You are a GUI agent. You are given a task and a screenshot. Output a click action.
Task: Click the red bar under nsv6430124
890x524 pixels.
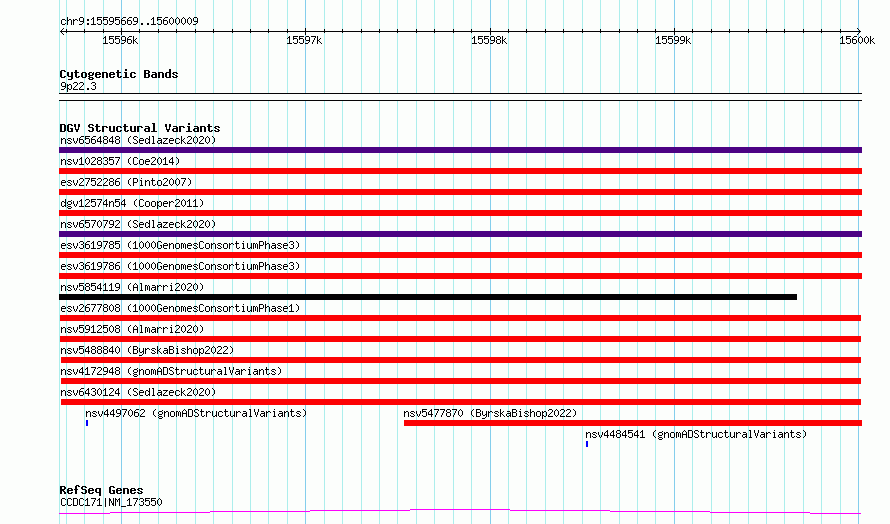pos(461,402)
